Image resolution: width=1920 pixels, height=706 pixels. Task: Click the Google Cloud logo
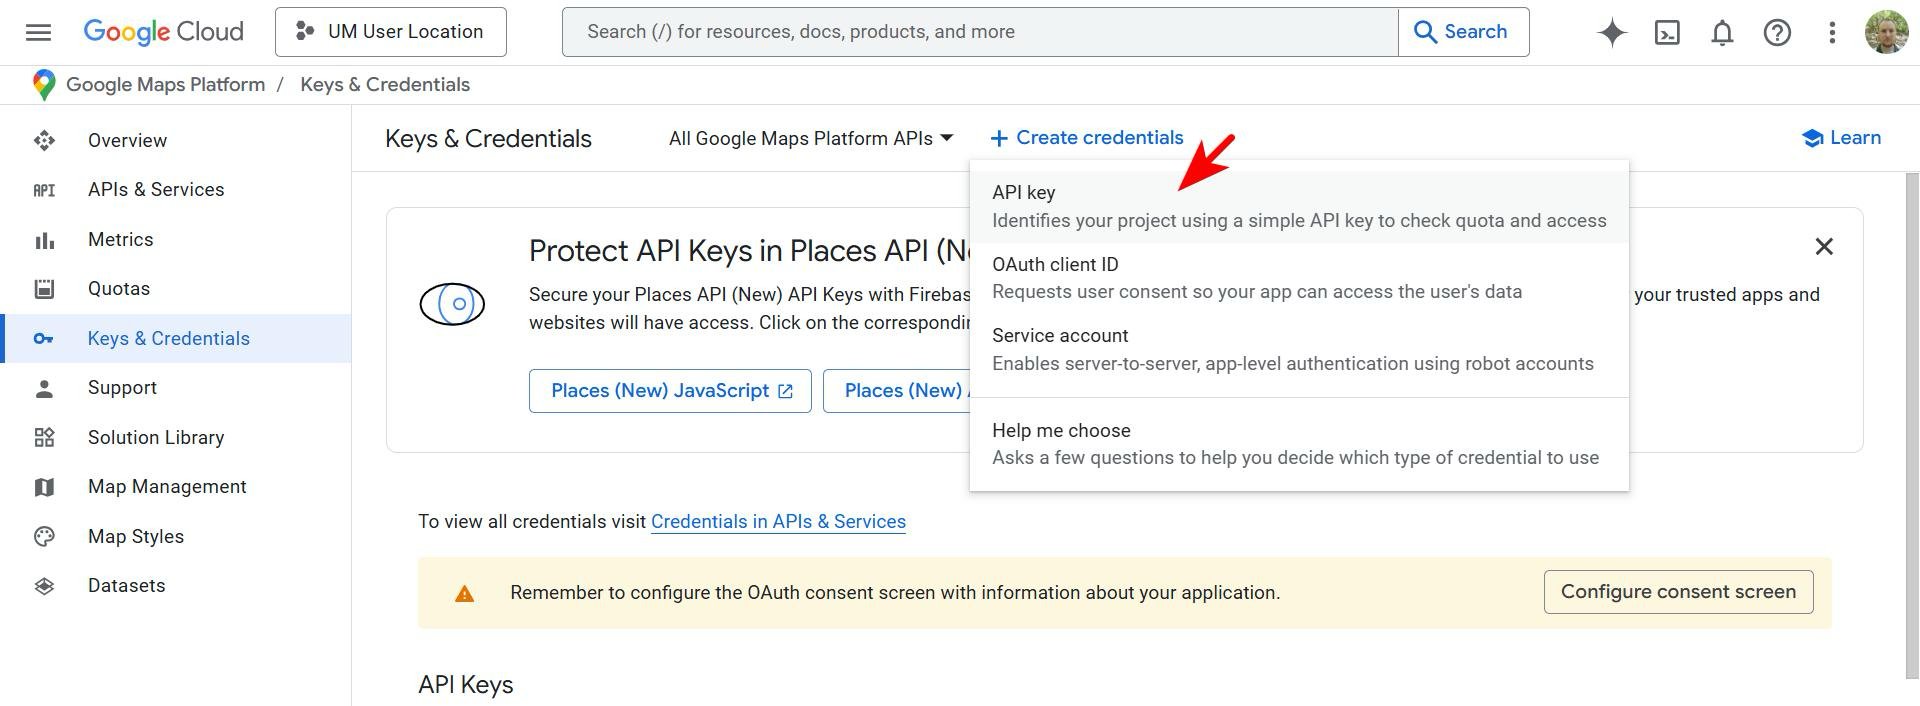point(163,32)
